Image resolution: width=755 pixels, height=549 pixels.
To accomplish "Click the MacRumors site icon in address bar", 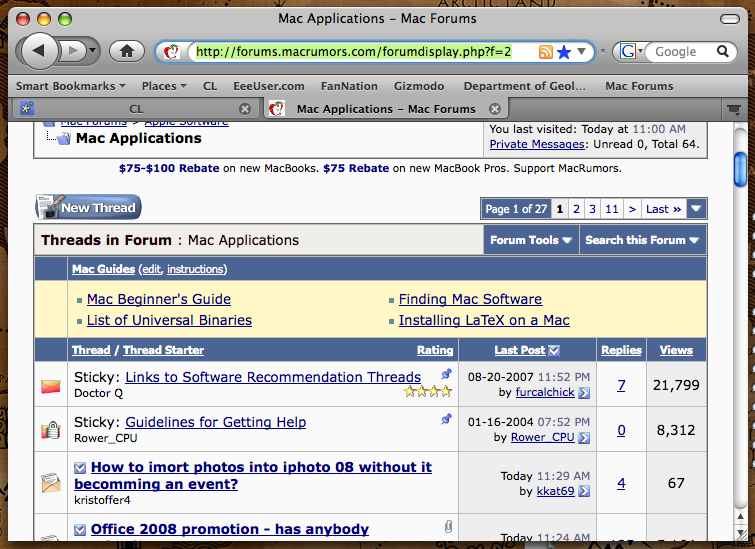I will coord(171,52).
